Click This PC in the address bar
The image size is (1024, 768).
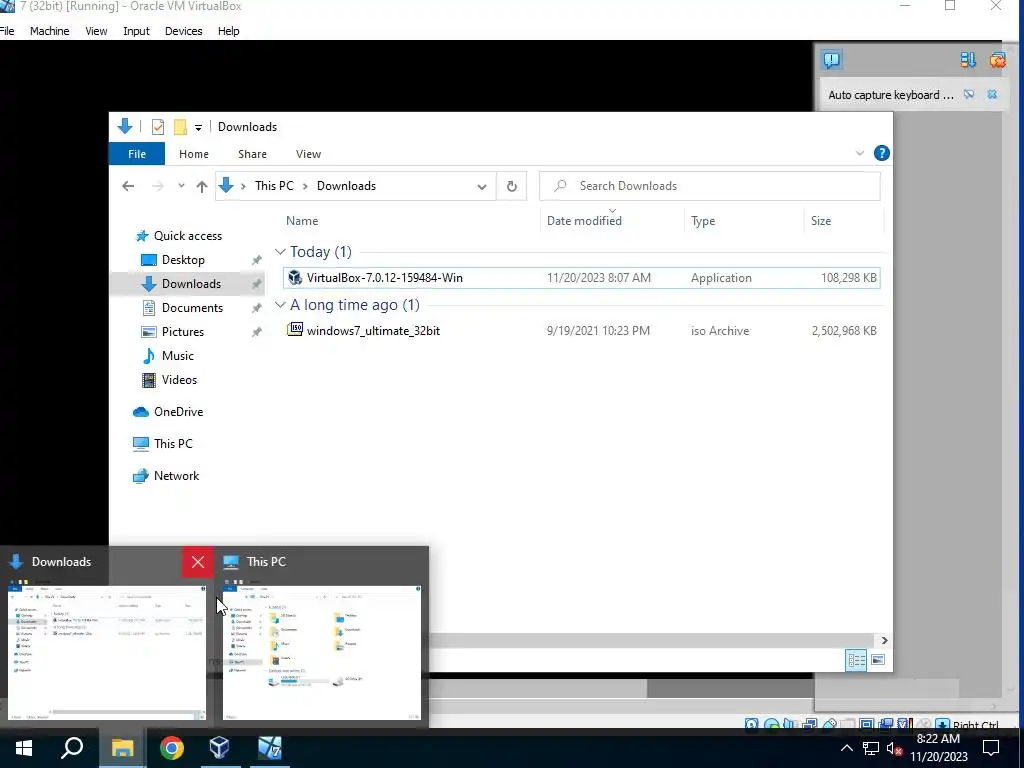(x=274, y=186)
